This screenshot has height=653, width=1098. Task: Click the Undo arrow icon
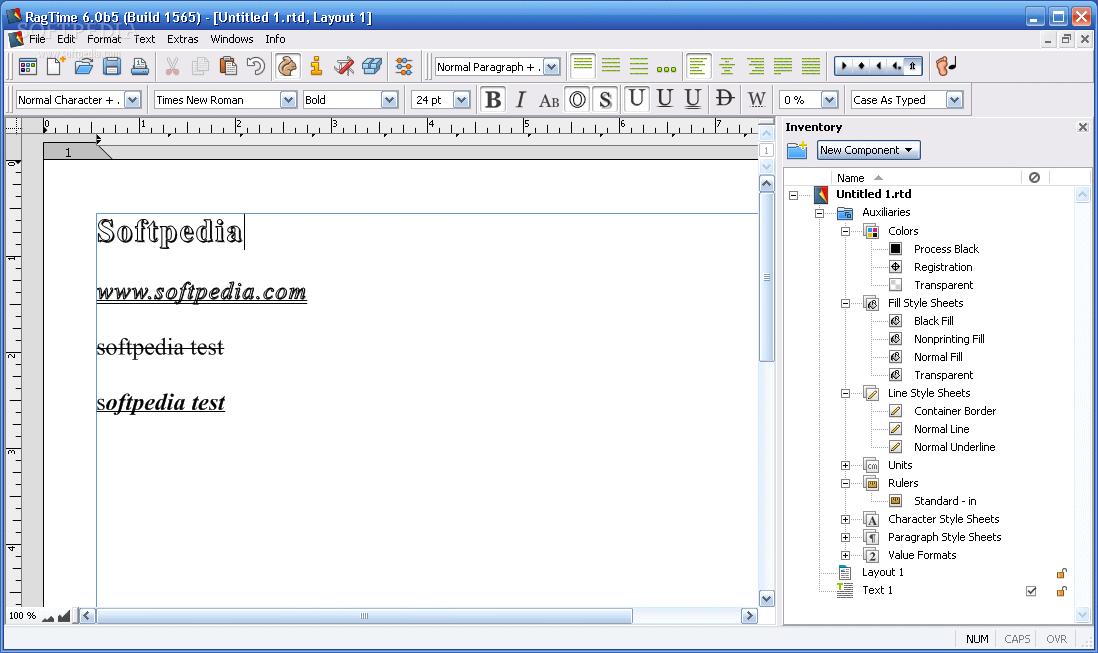pyautogui.click(x=256, y=66)
